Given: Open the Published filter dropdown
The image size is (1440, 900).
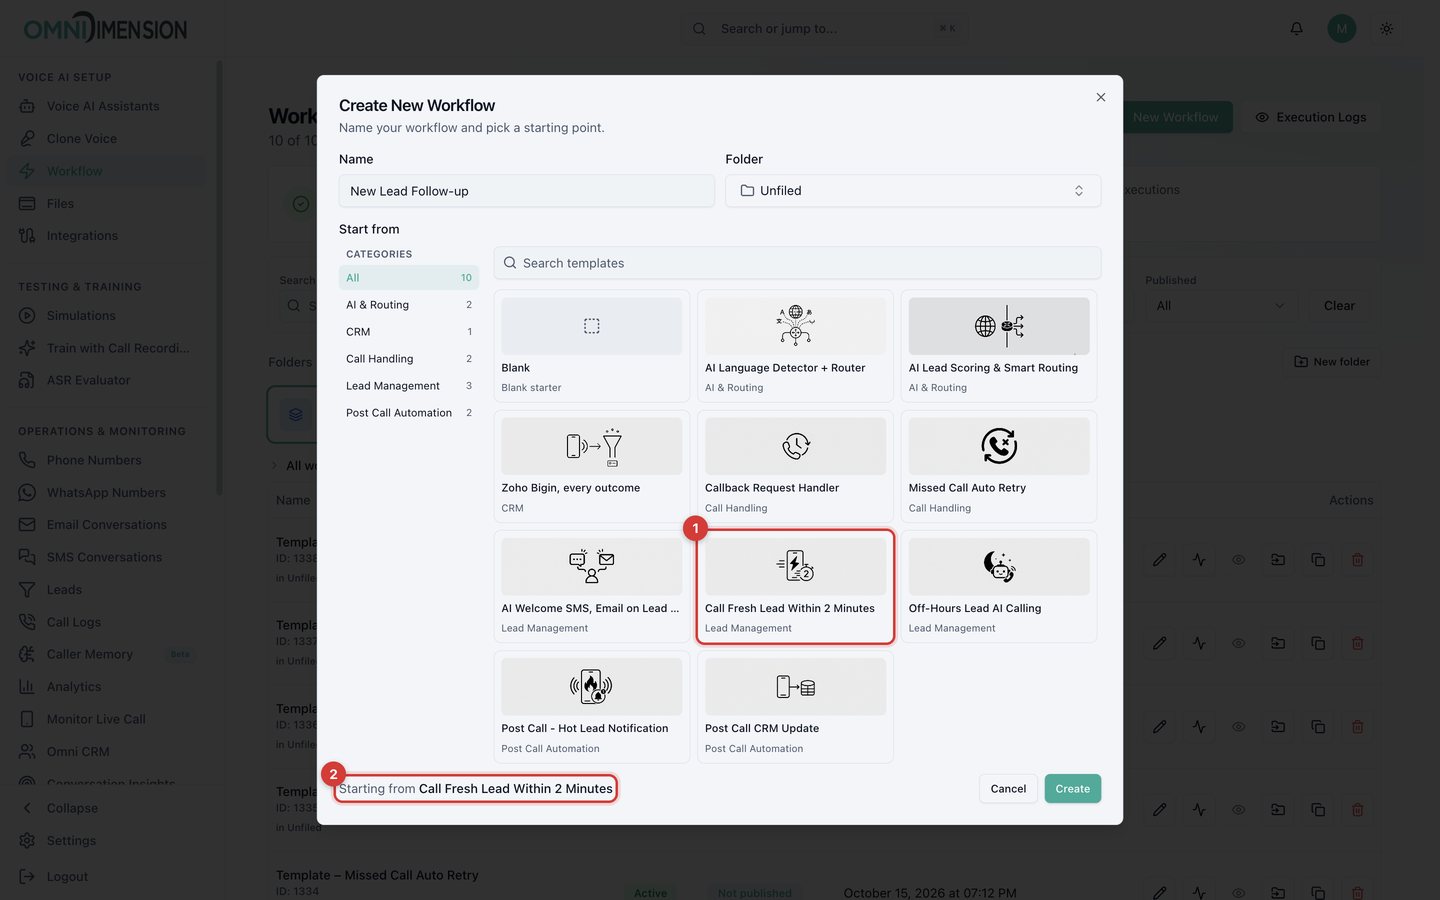Looking at the screenshot, I should click(1220, 306).
